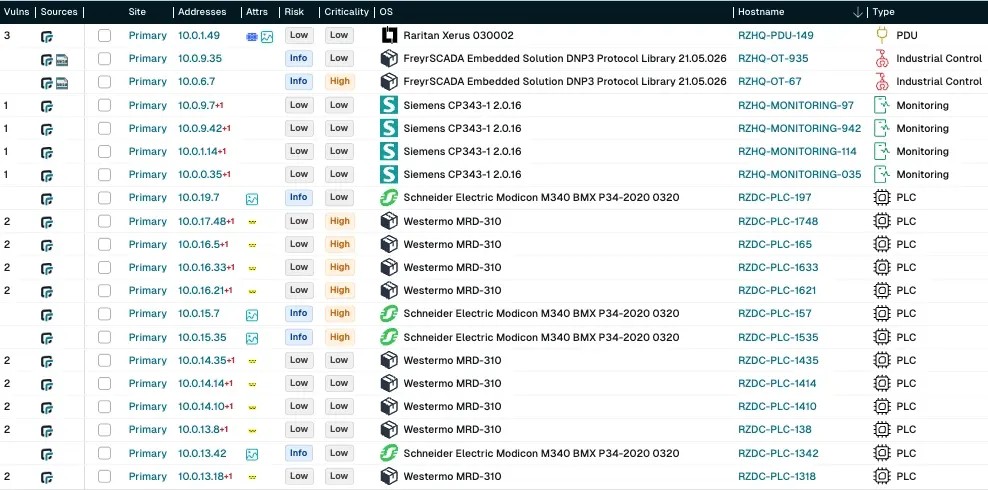Click the Monitoring type icon for RZHQ-MONITORING-97
The image size is (988, 490).
882,105
